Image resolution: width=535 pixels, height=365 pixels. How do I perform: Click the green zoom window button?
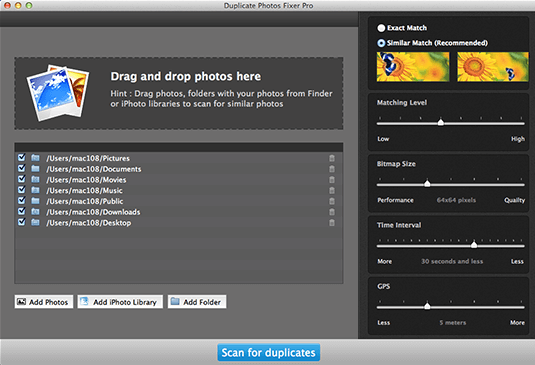pos(29,5)
